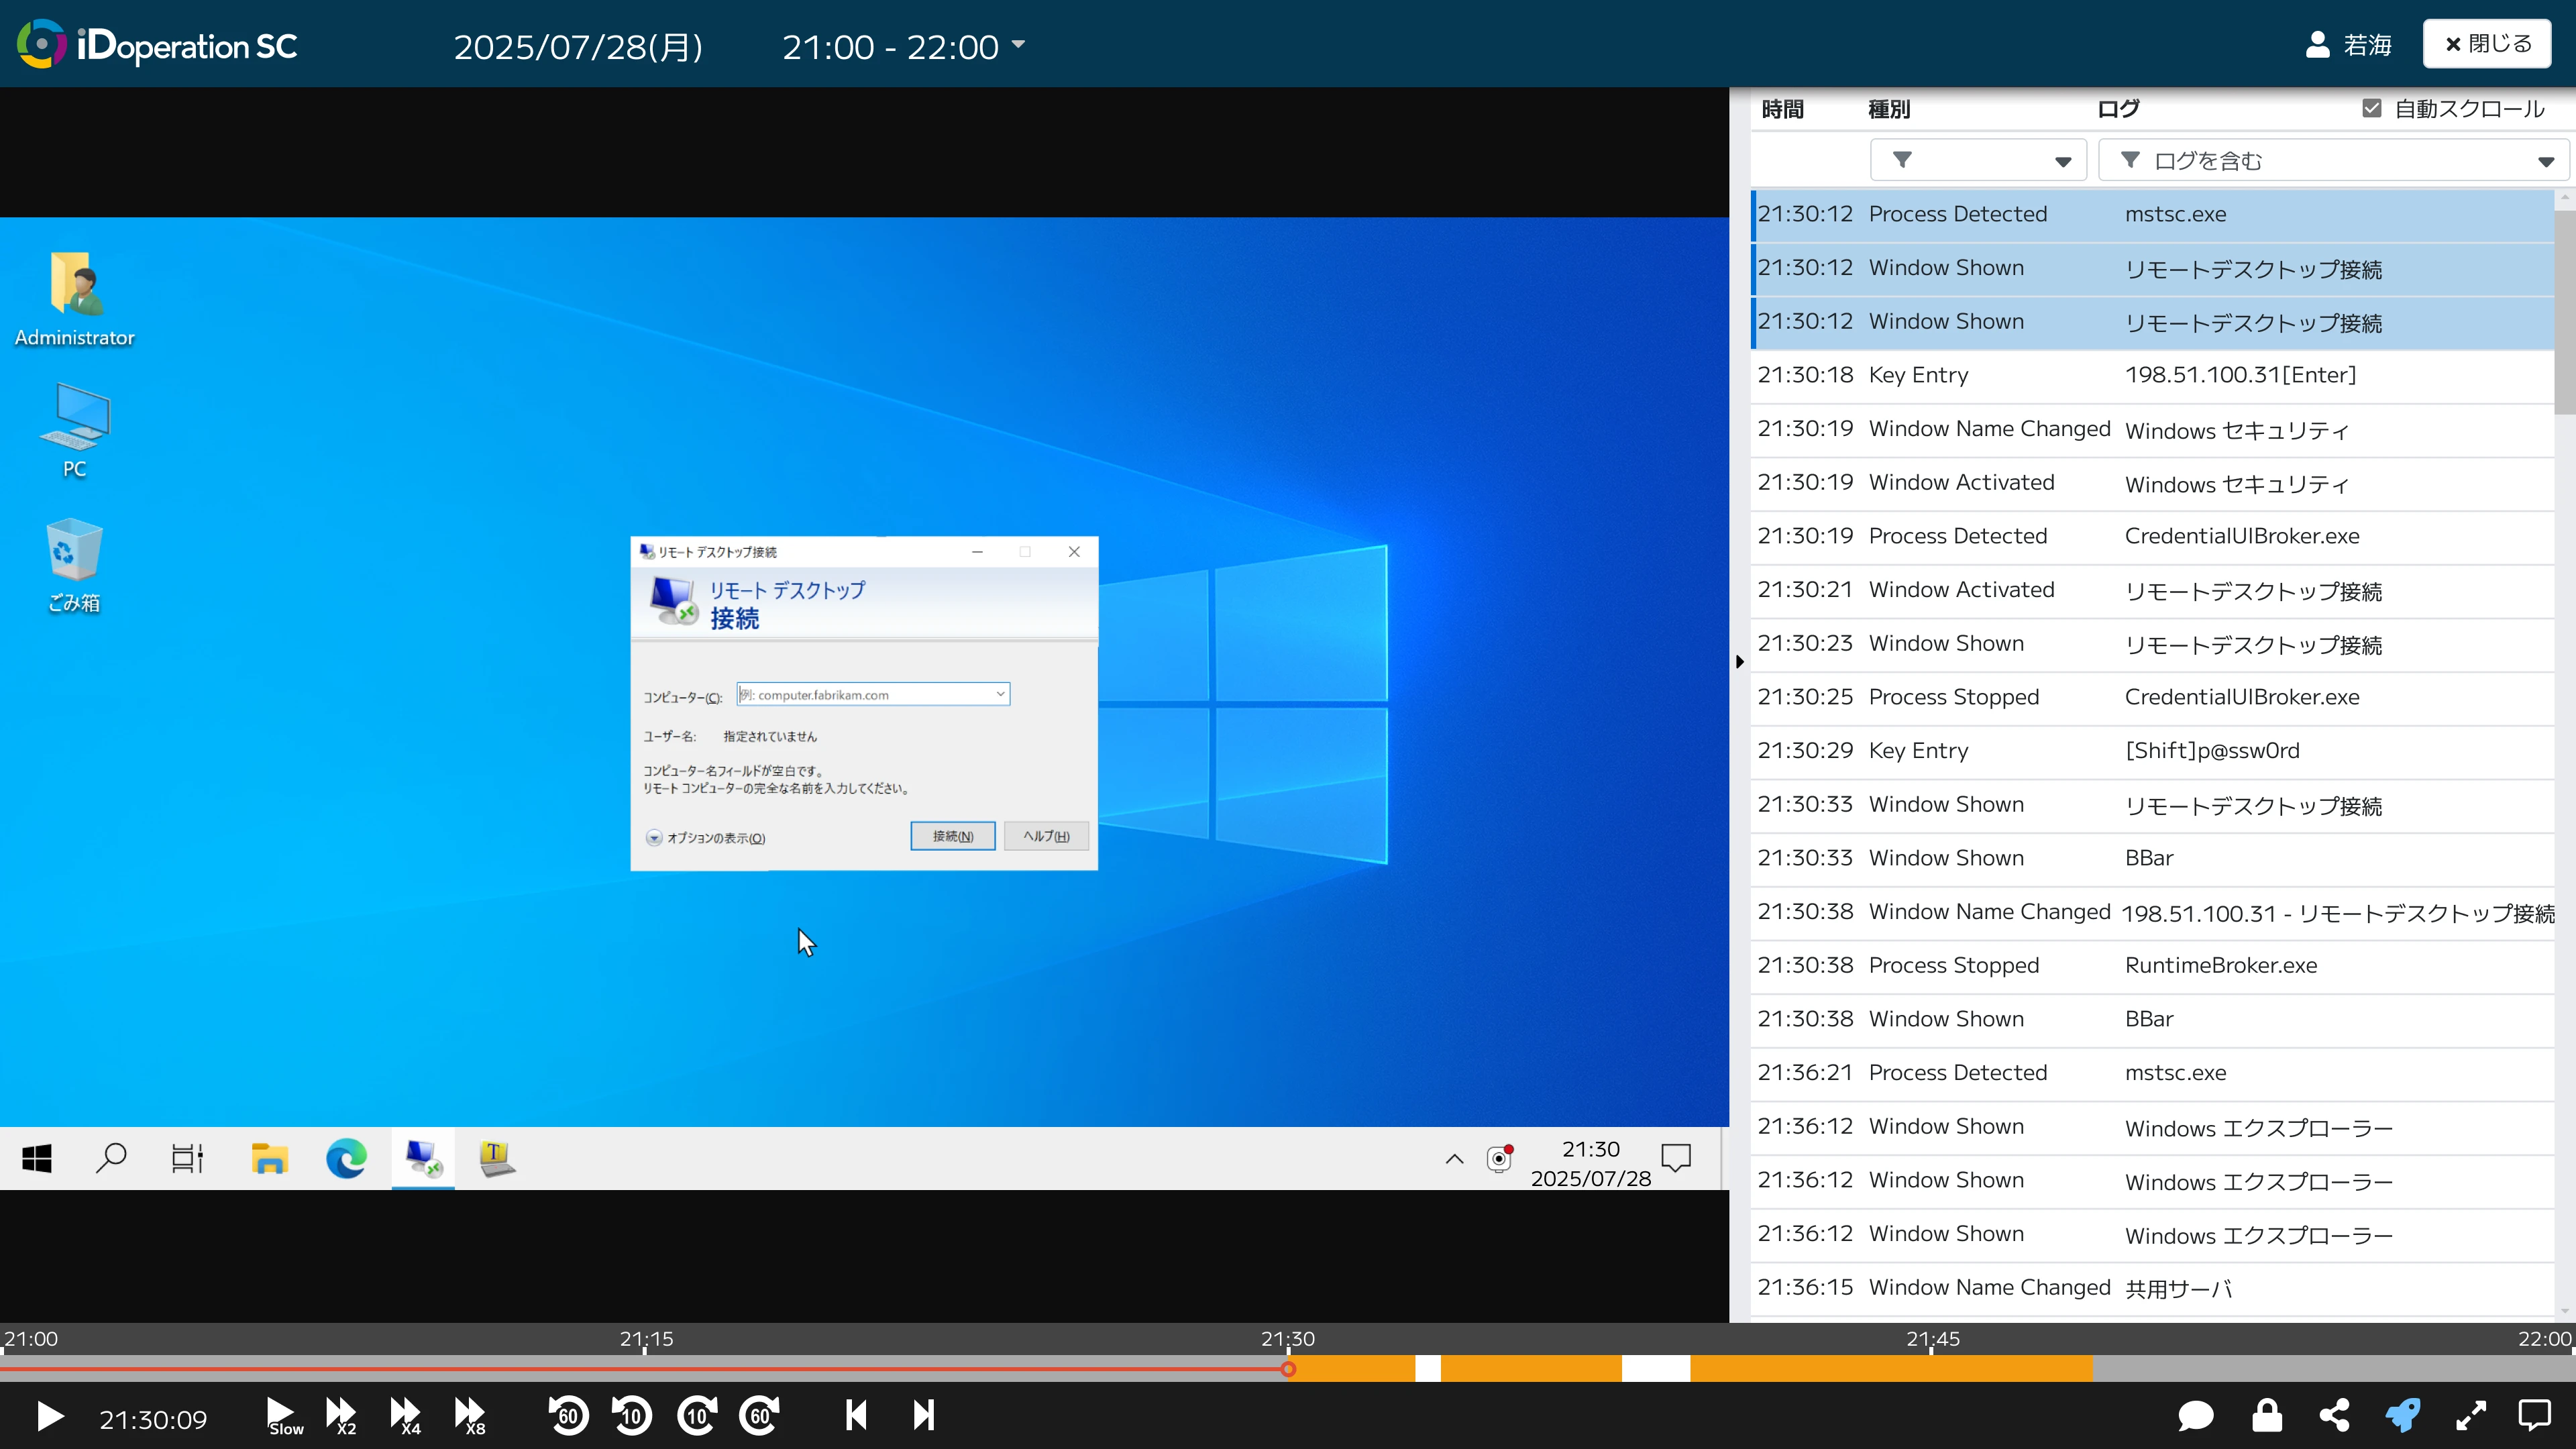Disable the 自動スクロール checkbox
Screen dimensions: 2576x1449
[2372, 109]
